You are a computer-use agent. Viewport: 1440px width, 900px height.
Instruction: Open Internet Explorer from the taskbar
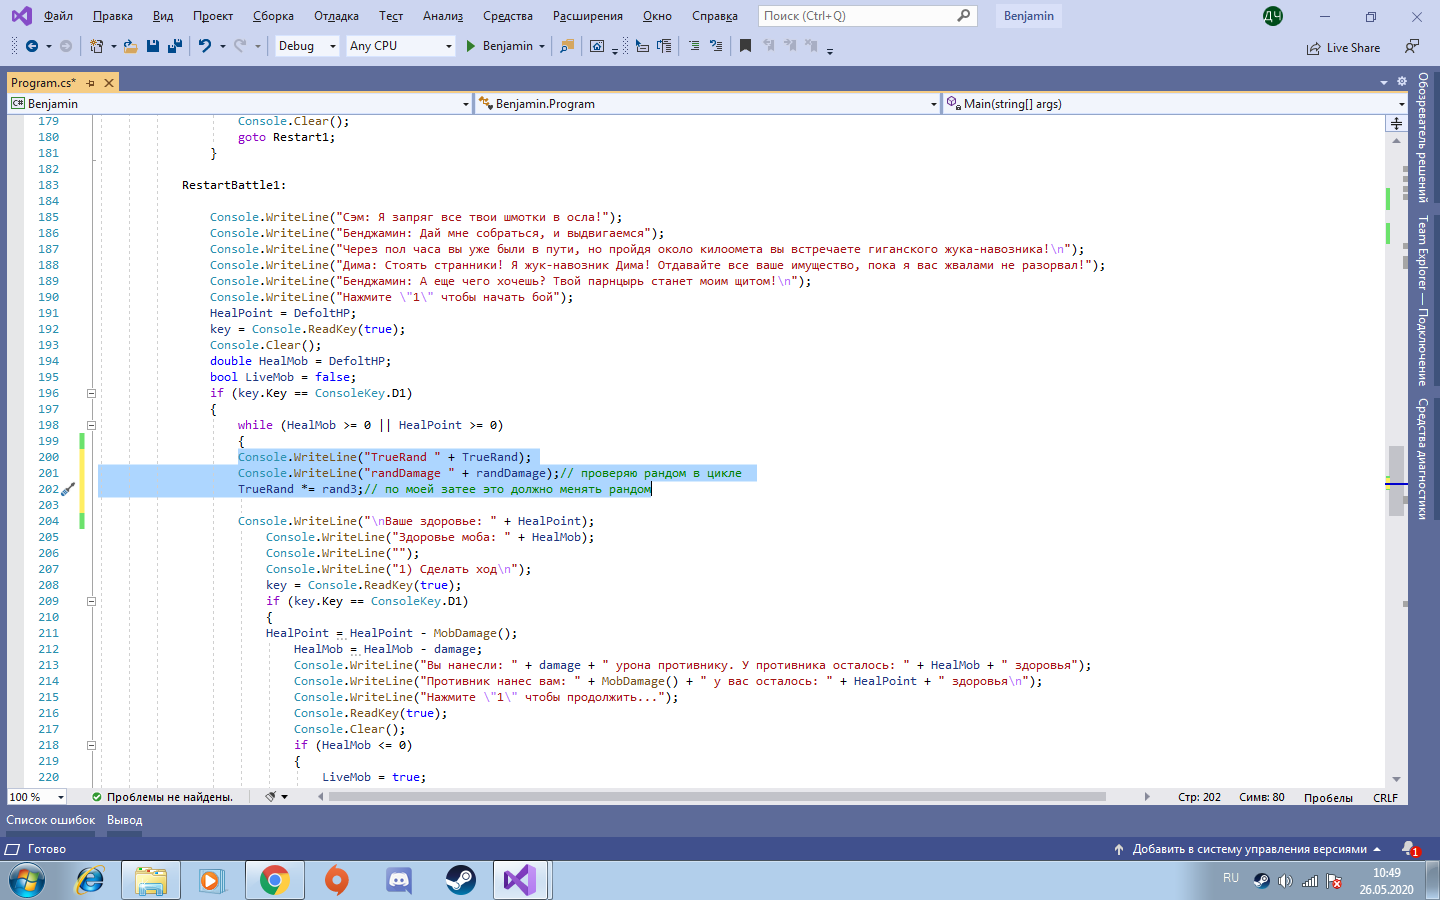pyautogui.click(x=90, y=880)
